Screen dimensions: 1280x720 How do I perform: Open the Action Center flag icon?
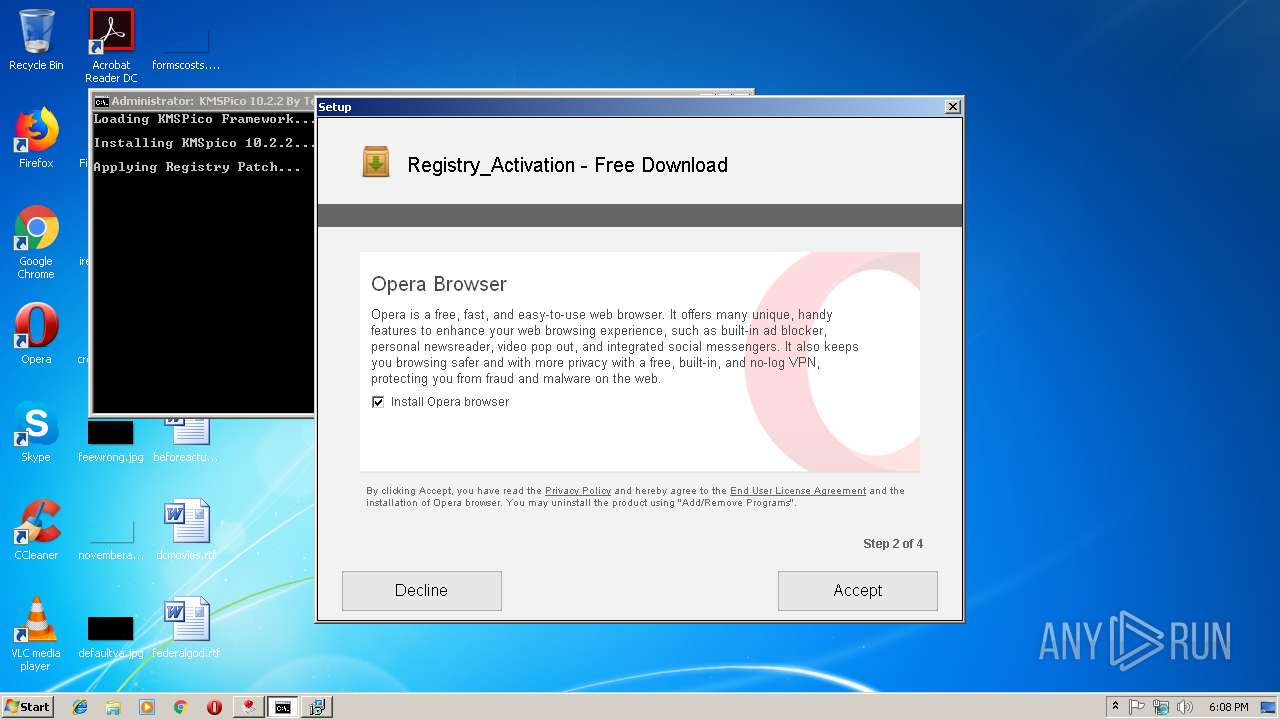point(1137,707)
